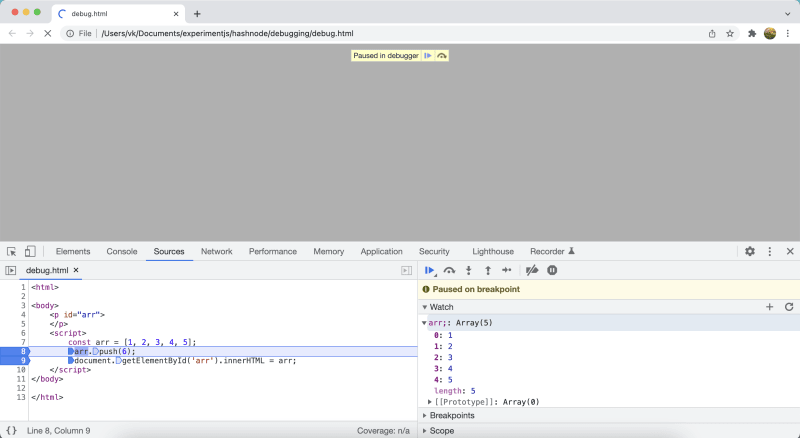The image size is (800, 438).
Task: Close the DevTools panel
Action: (790, 251)
